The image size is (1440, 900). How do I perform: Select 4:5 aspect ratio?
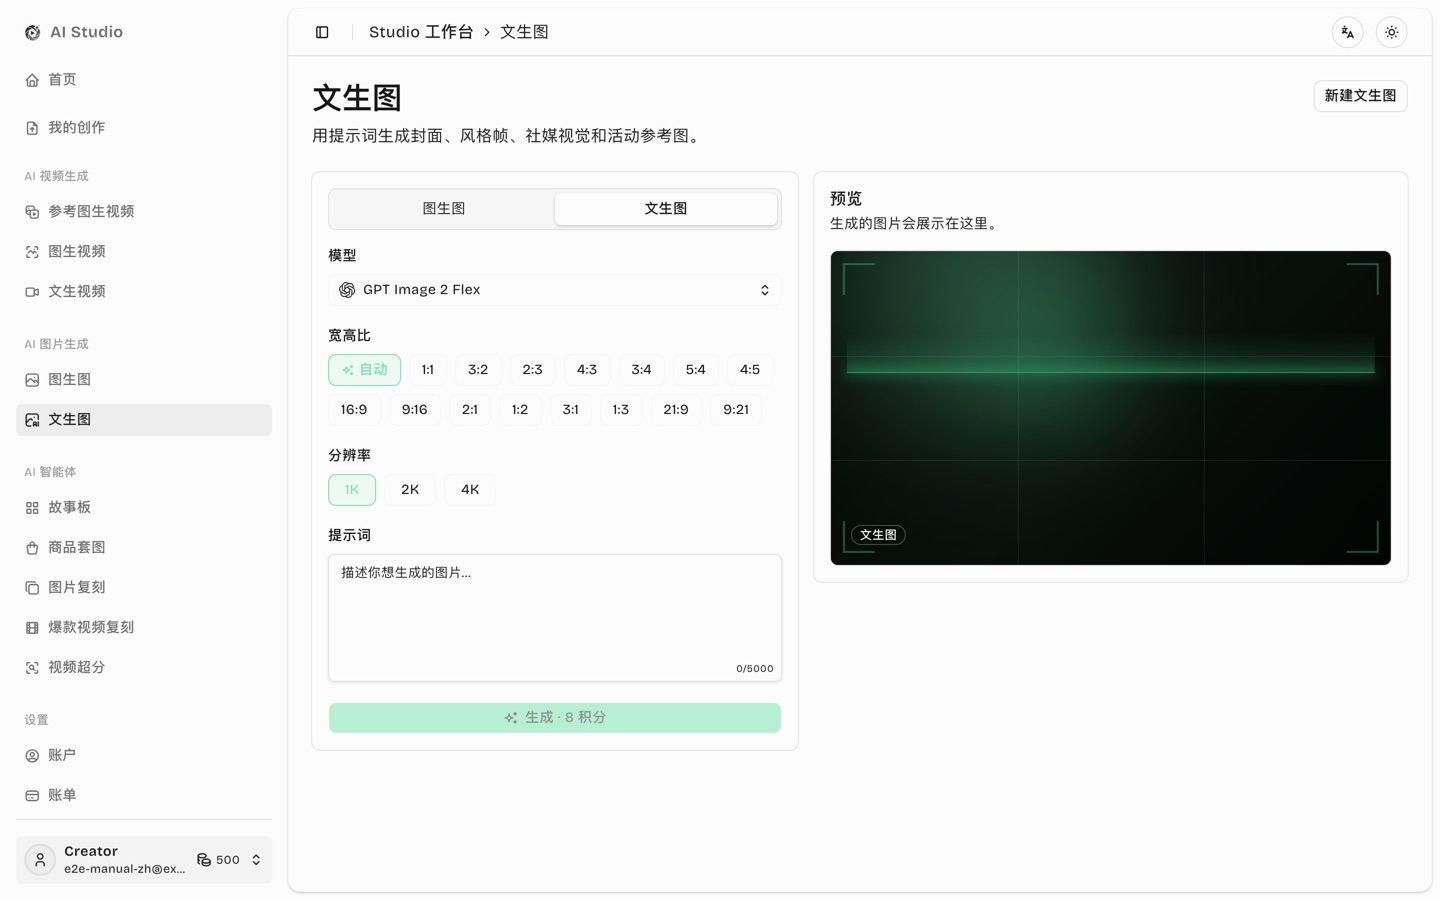click(750, 370)
